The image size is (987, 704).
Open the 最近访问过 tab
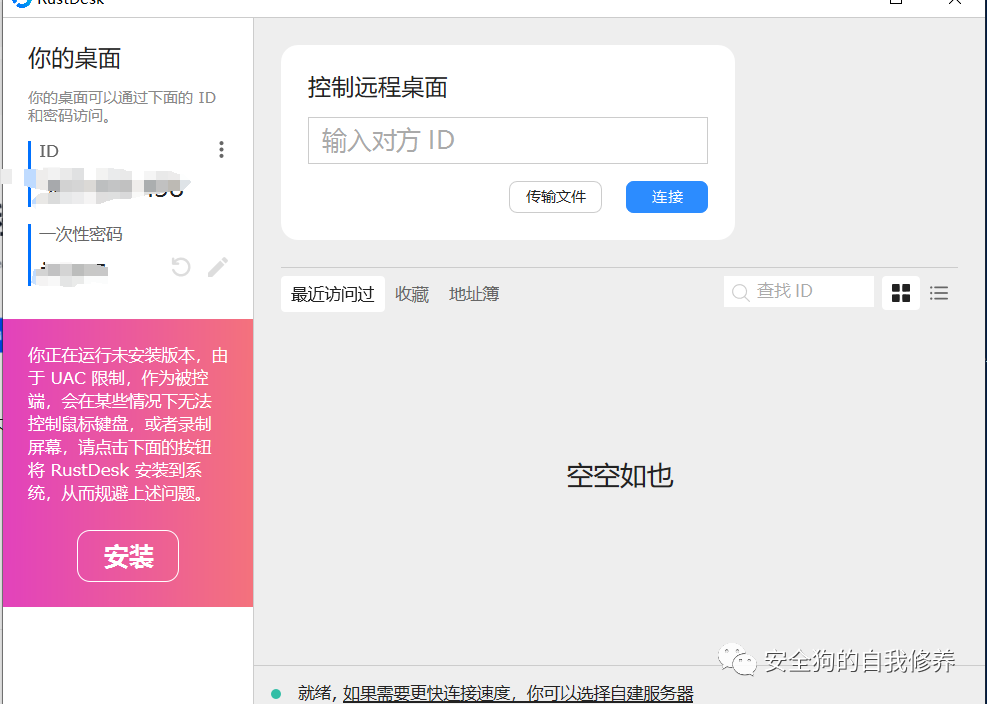coord(332,294)
